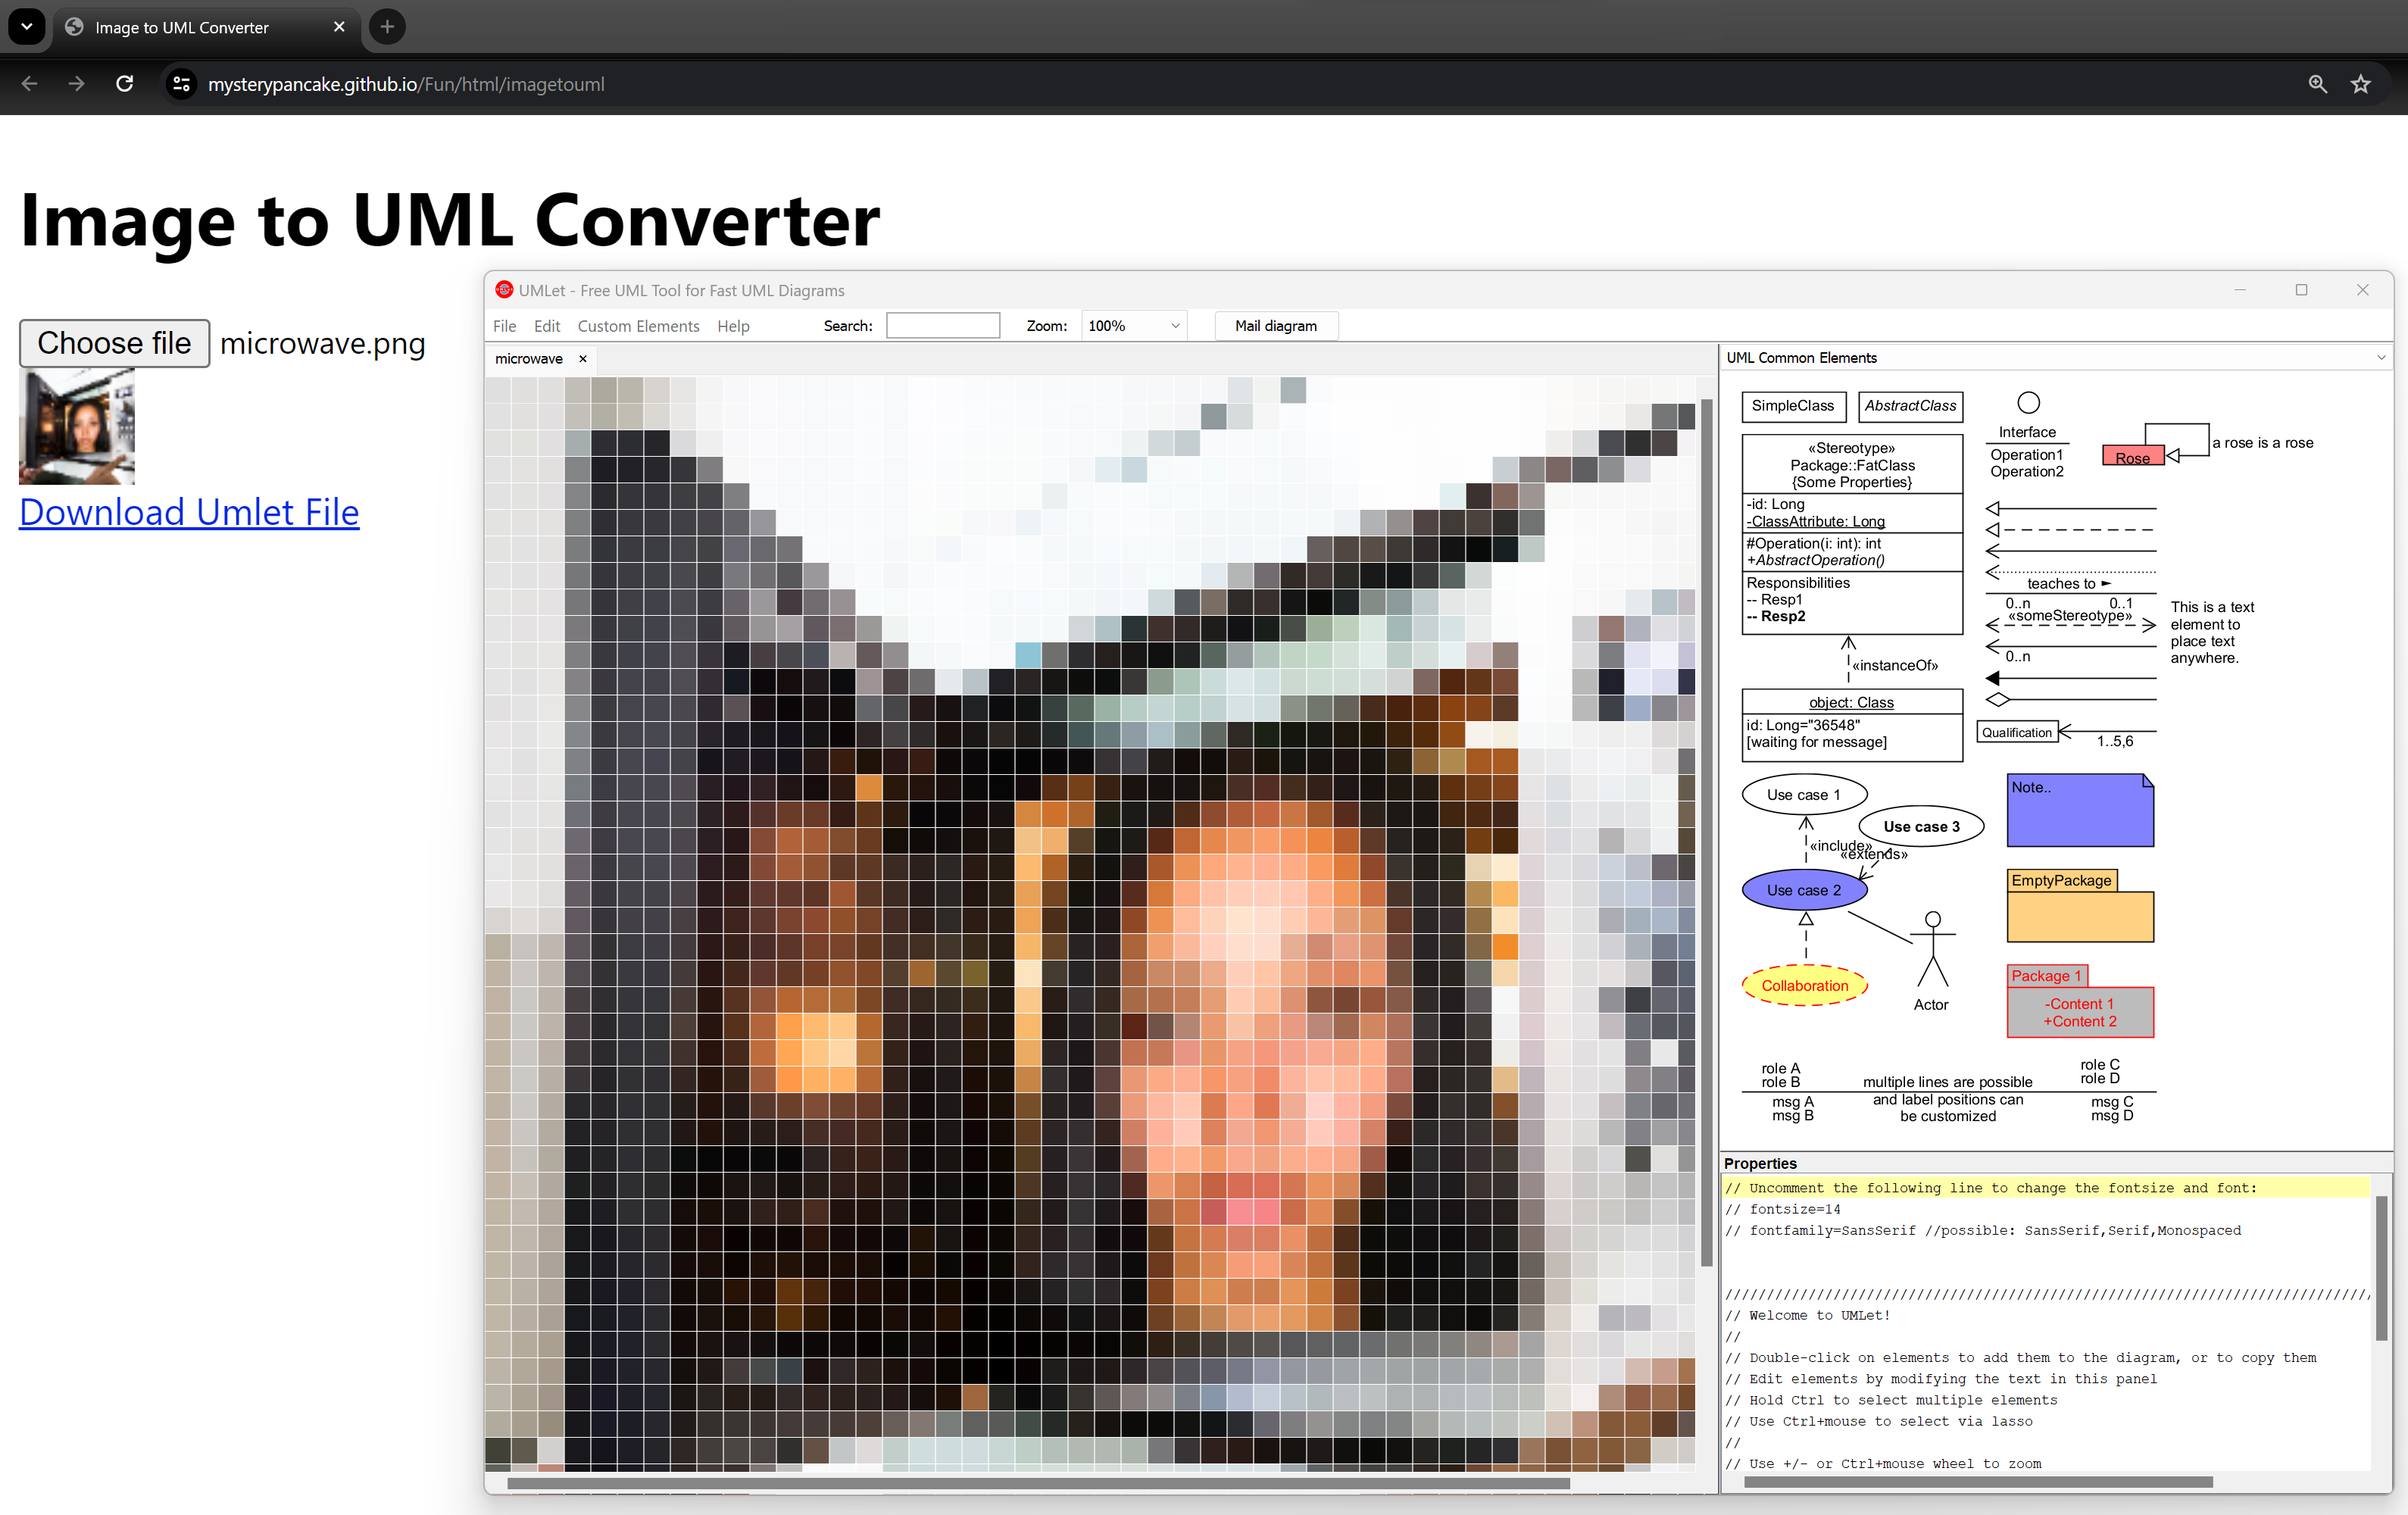Open a new browser tab

pos(387,27)
